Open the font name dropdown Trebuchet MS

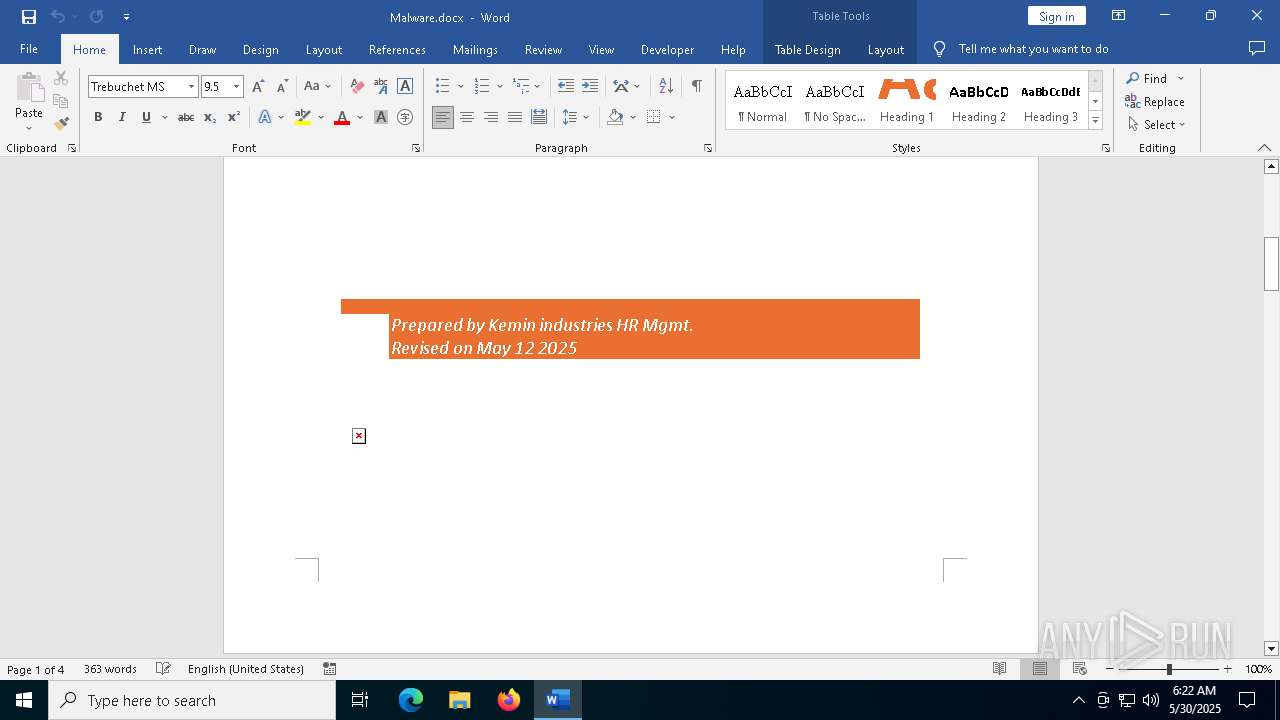pos(191,87)
